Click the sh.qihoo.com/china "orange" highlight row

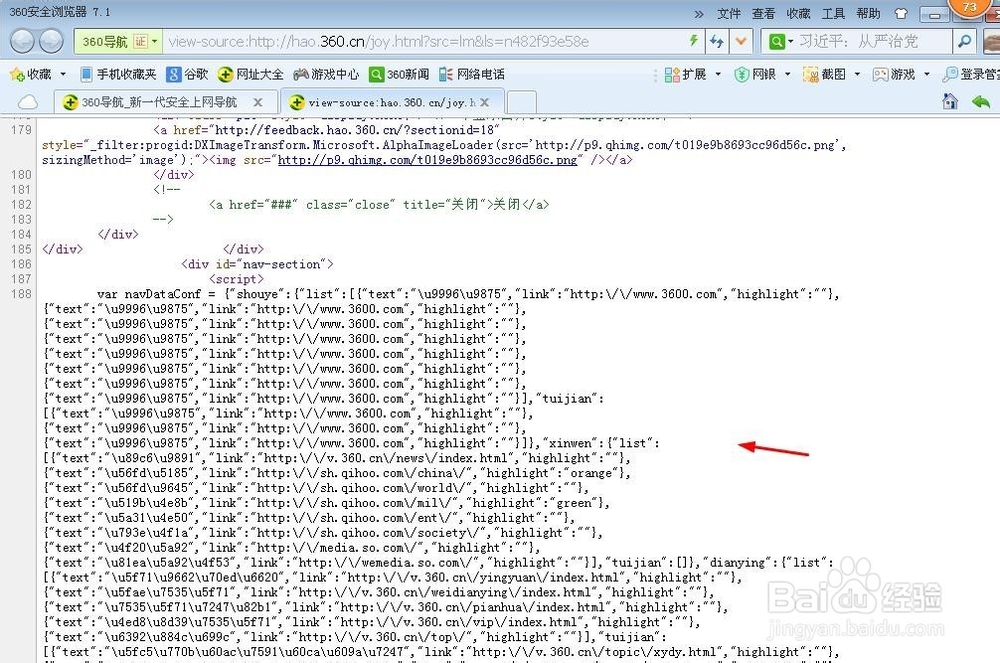[x=336, y=473]
